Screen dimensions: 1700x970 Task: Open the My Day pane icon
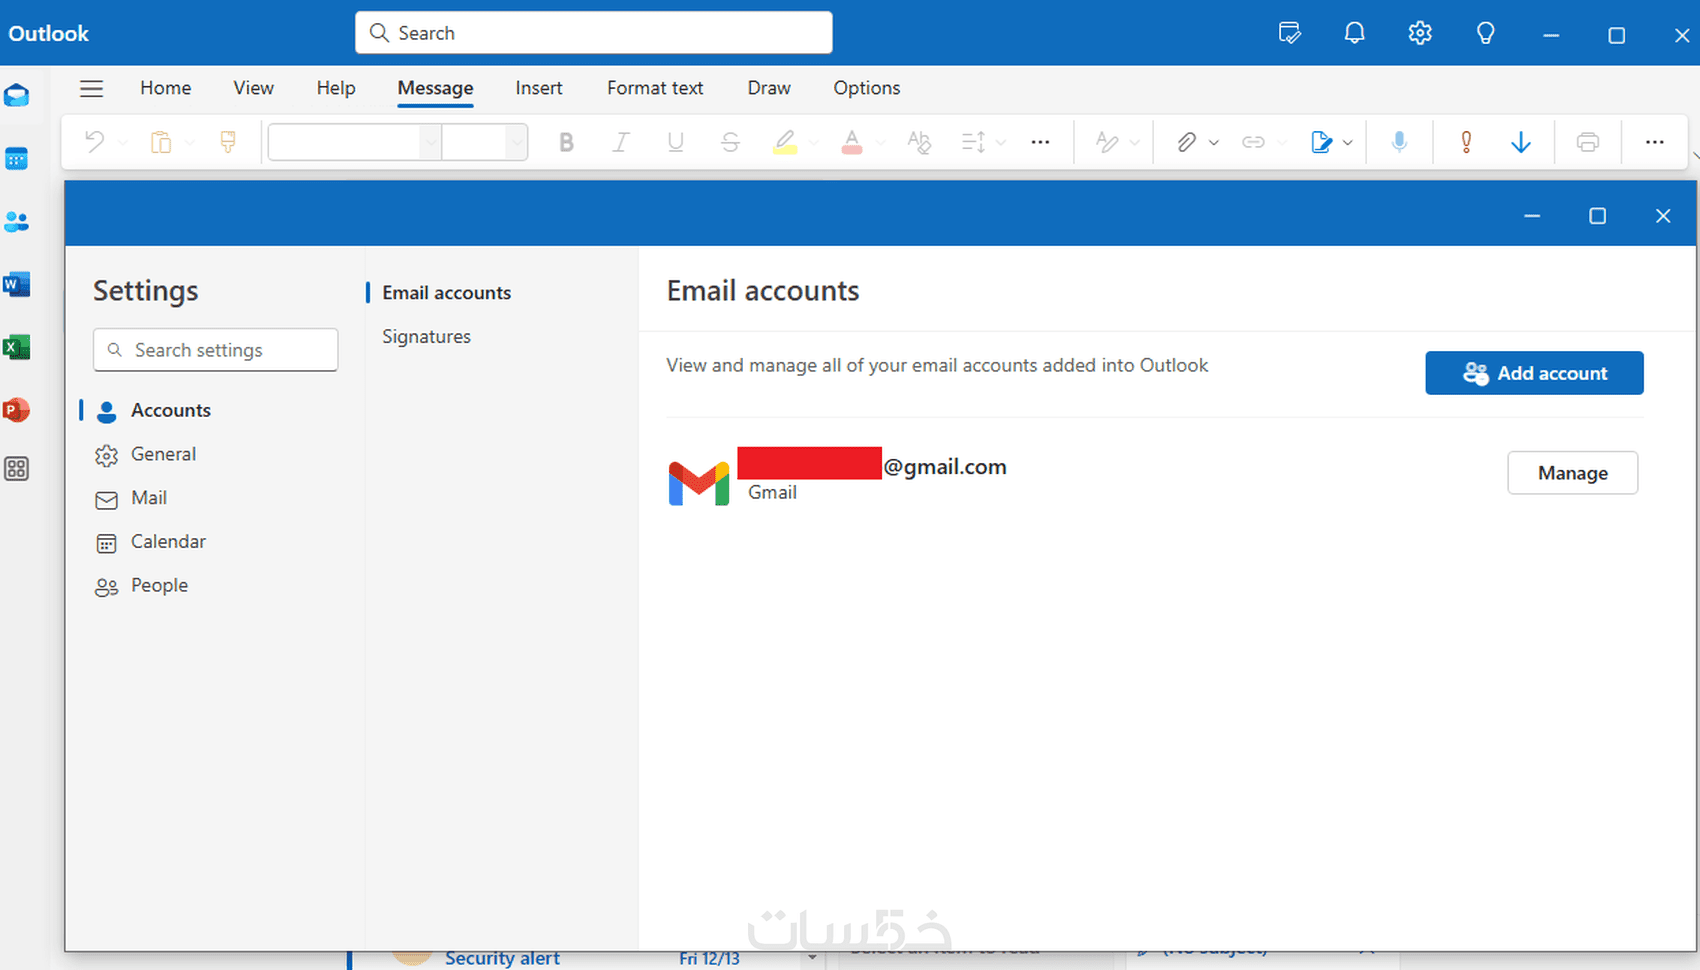pyautogui.click(x=1290, y=33)
